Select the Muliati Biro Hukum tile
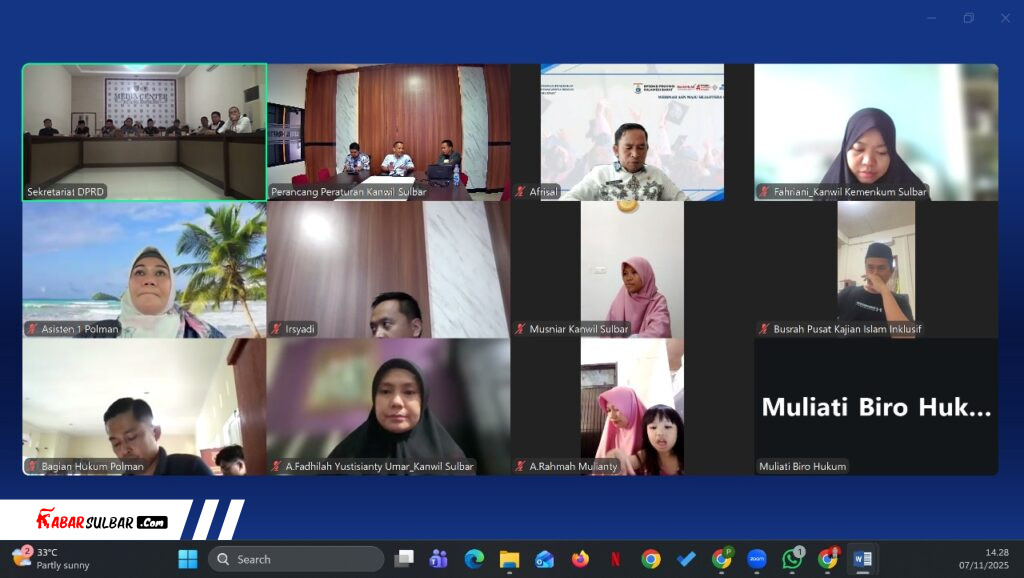Image resolution: width=1024 pixels, height=578 pixels. 876,407
